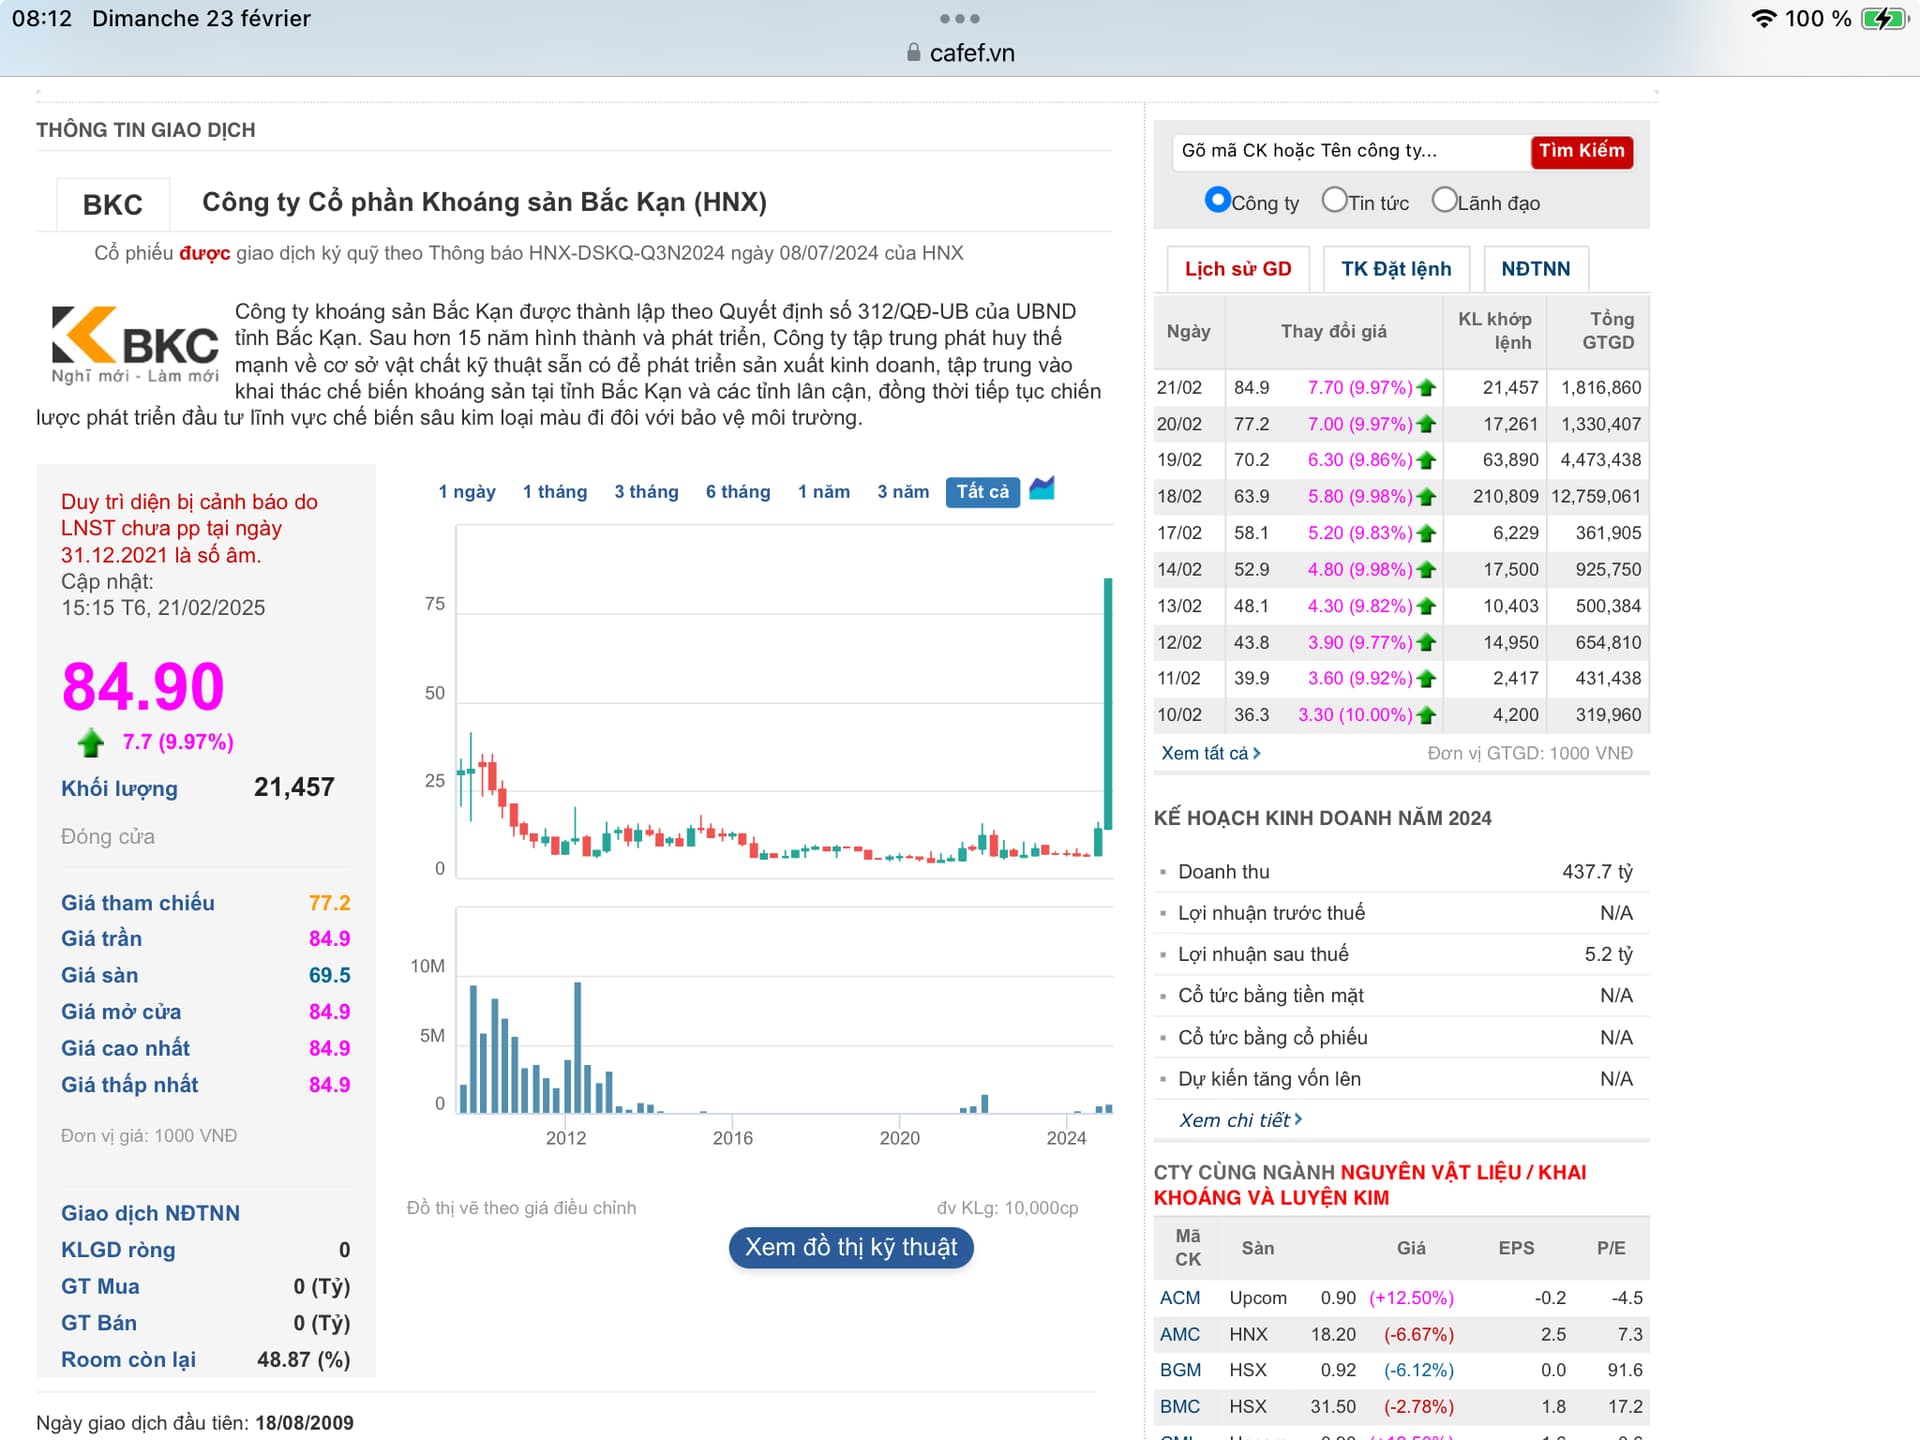Expand Xem tất cả trading history
Viewport: 1920px width, 1440px height.
tap(1210, 753)
